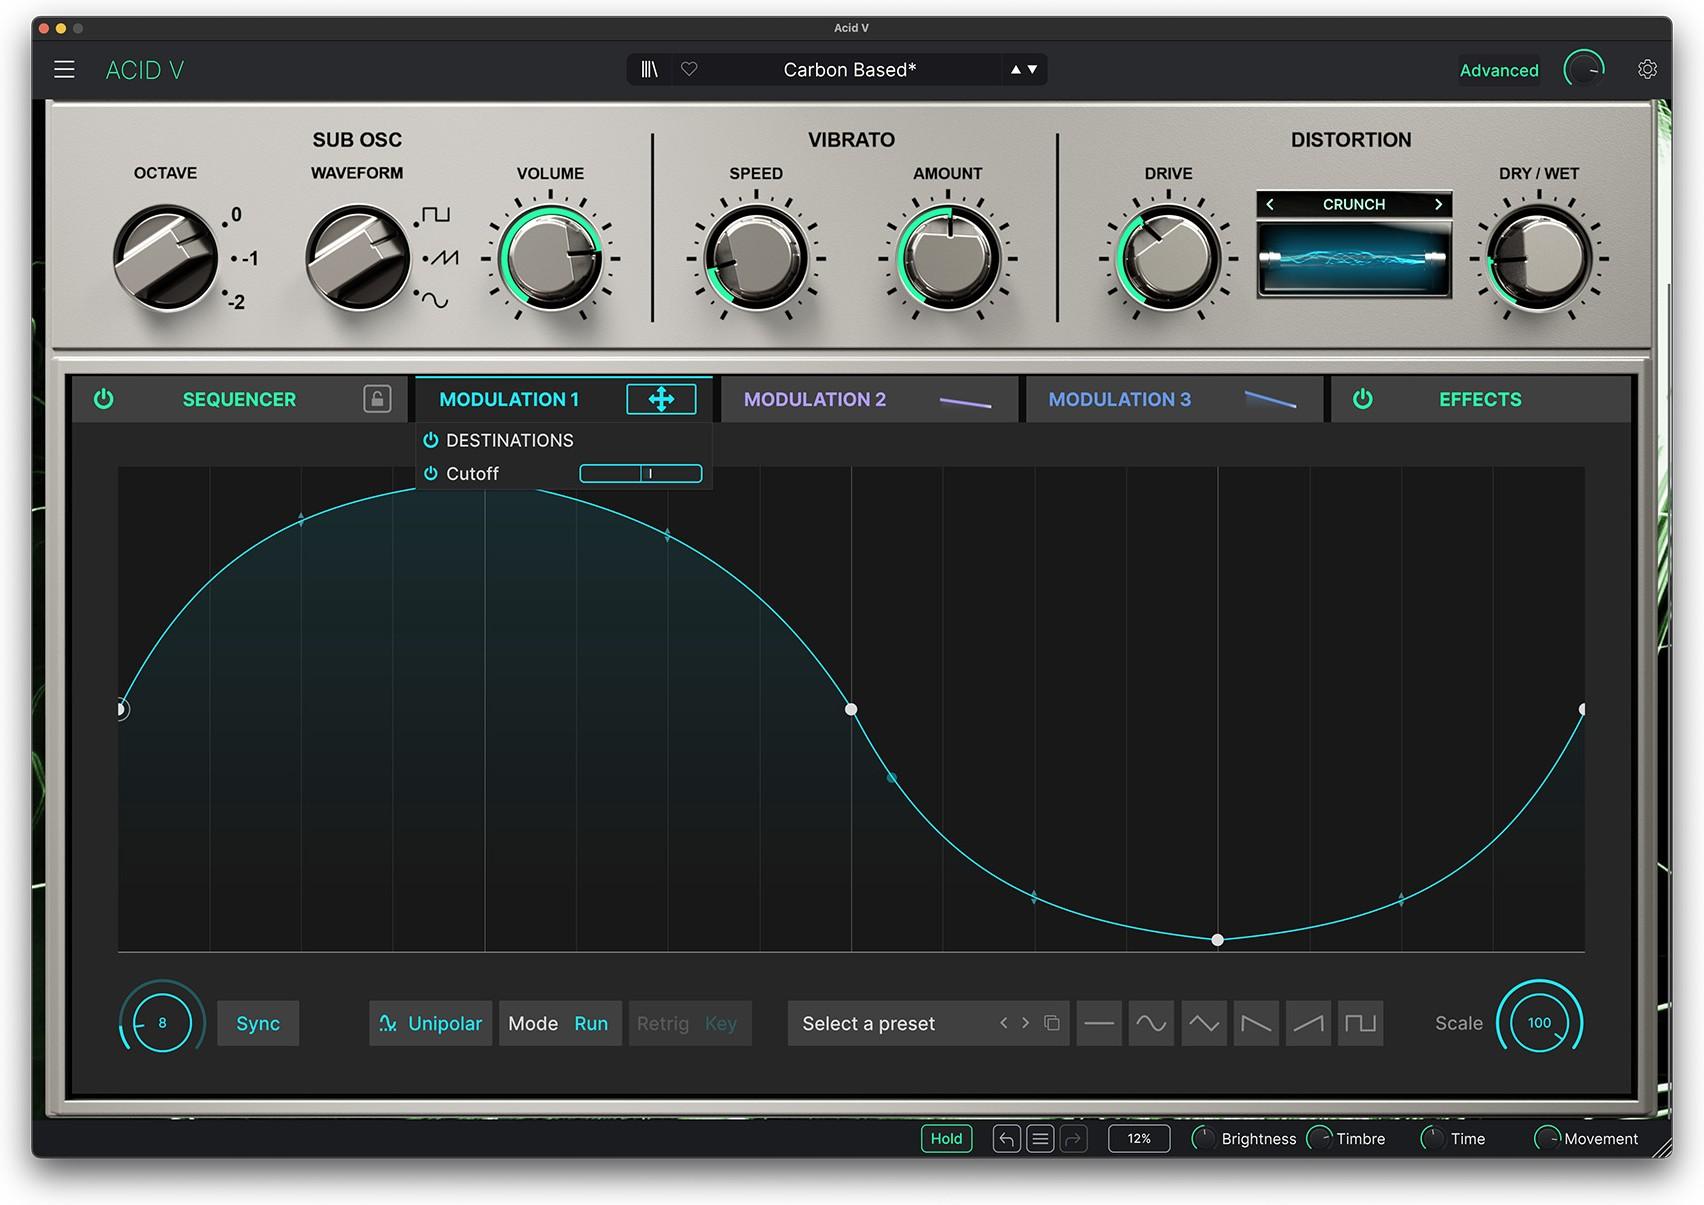Screen dimensions: 1704x1205
Task: Click the Brightness macro knob
Action: 1204,1138
